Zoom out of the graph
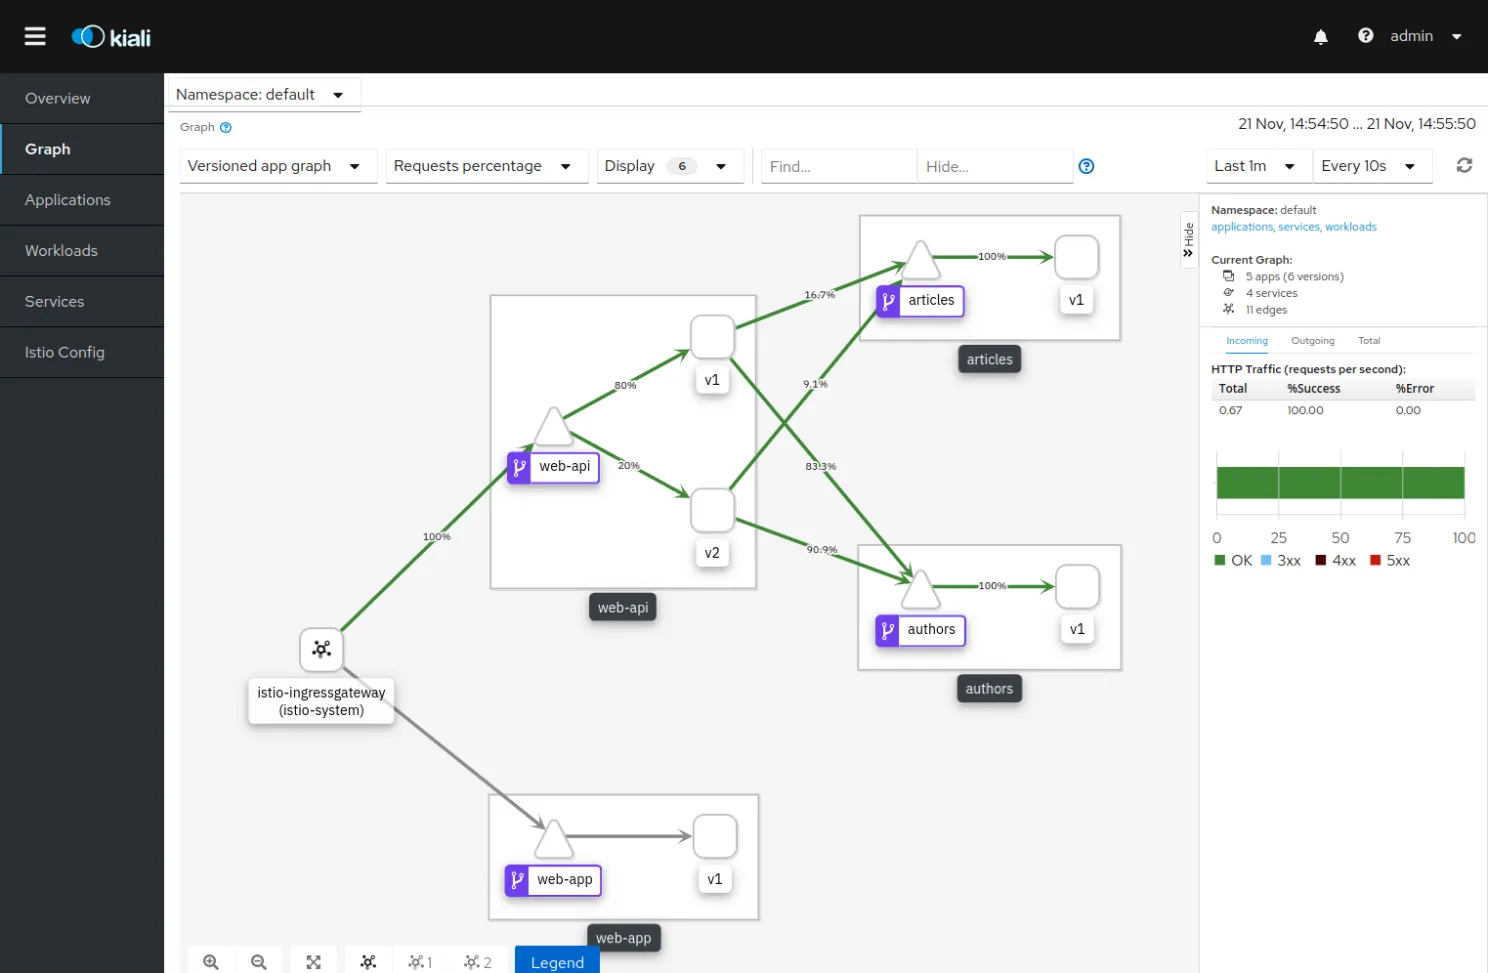Image resolution: width=1488 pixels, height=973 pixels. click(x=259, y=962)
